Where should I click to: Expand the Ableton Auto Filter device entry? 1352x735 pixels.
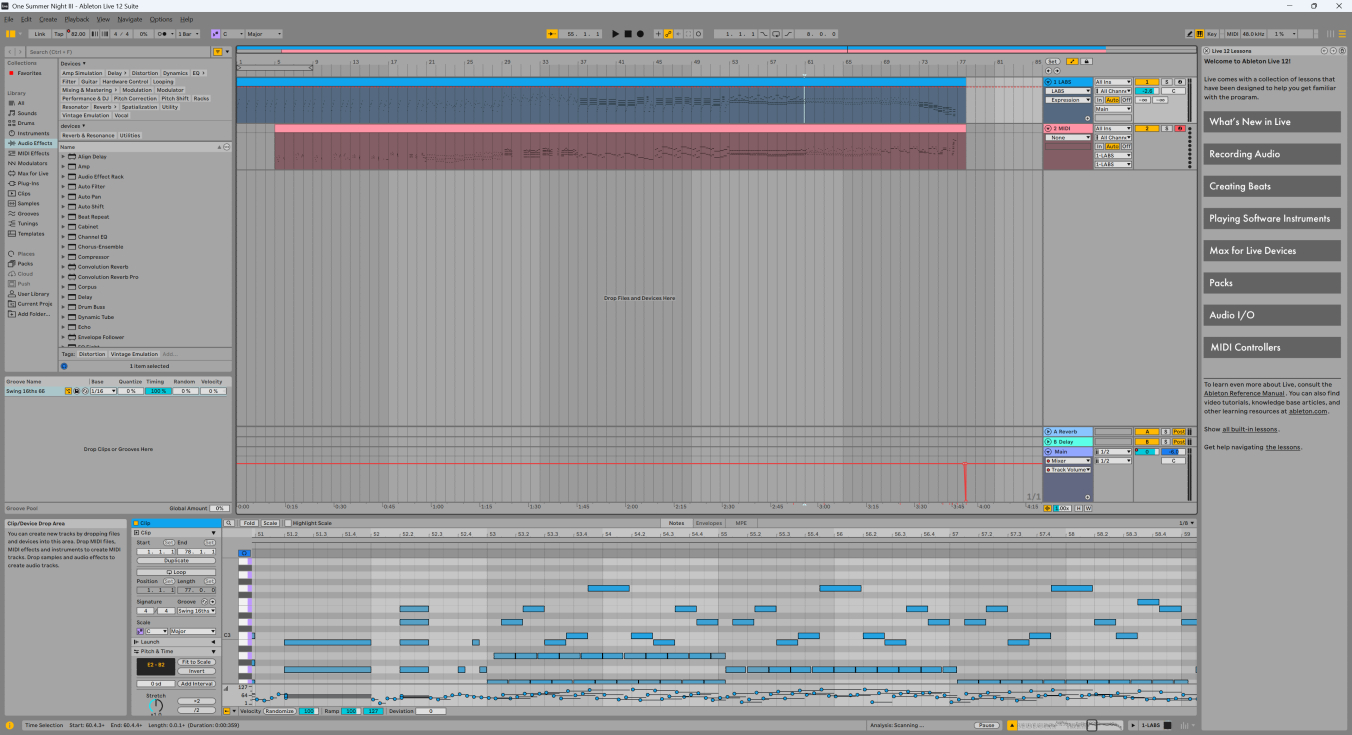point(63,187)
